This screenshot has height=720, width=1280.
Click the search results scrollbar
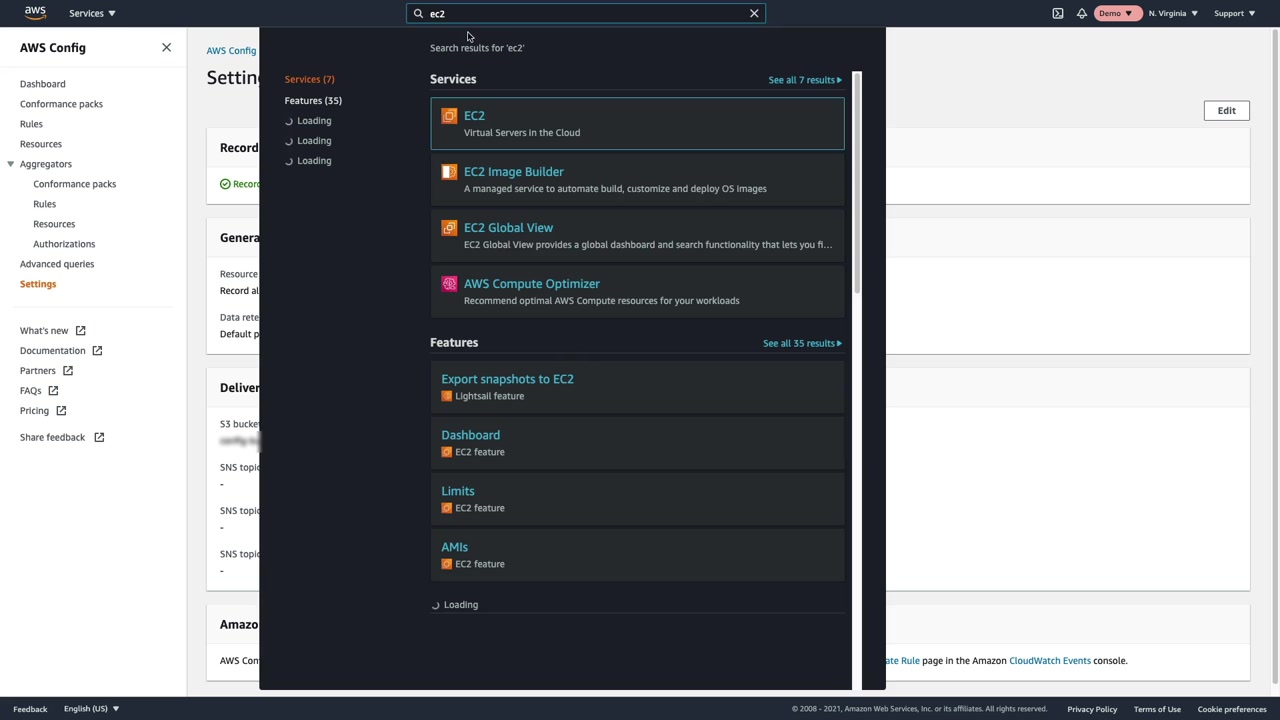(857, 183)
